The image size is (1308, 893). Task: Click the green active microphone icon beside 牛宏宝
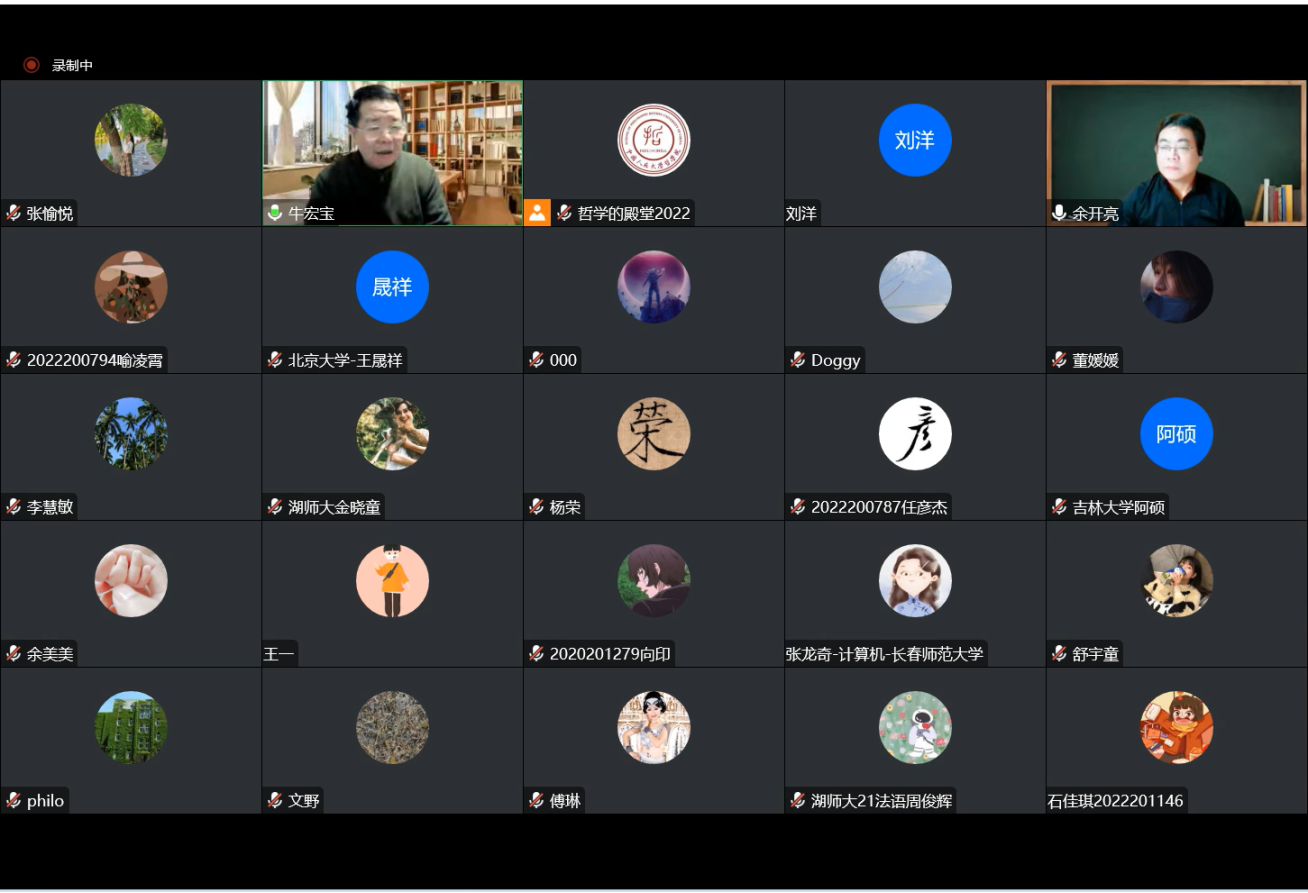click(275, 213)
